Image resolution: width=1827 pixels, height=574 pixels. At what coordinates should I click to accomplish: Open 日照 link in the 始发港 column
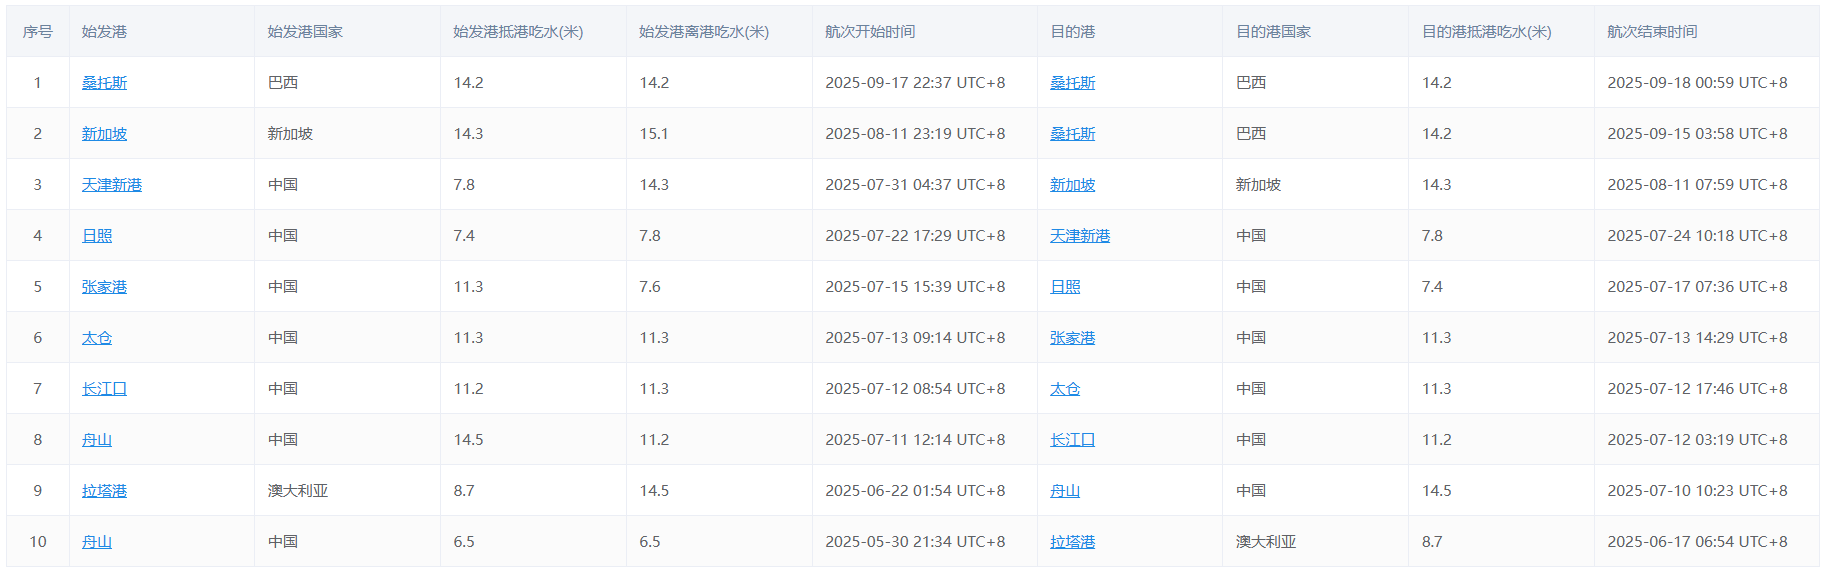click(x=97, y=236)
